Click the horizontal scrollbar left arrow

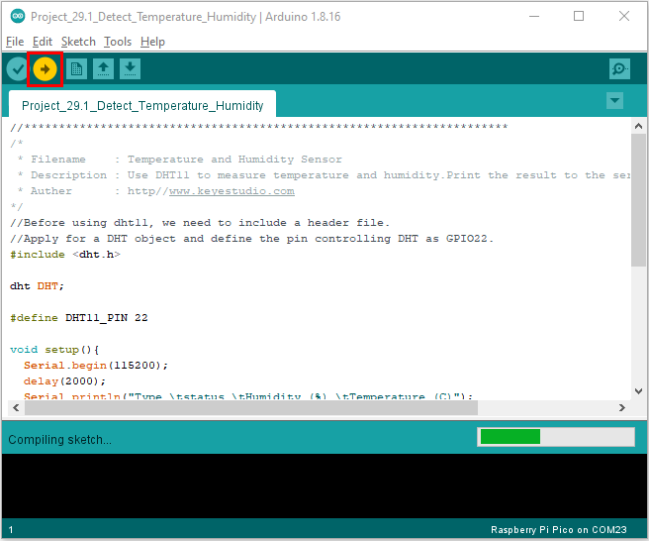(16, 408)
